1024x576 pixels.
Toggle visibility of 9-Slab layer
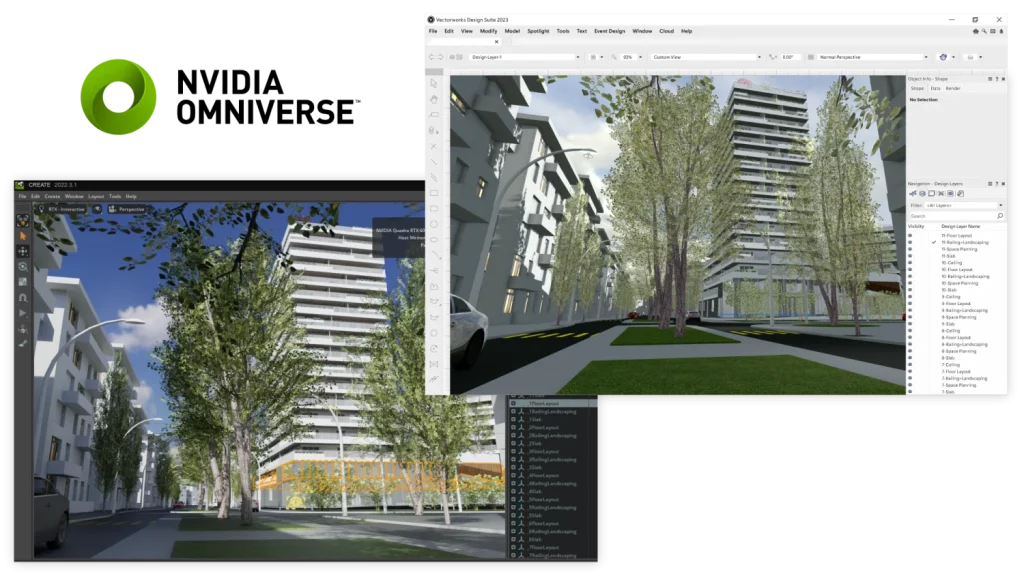910,324
